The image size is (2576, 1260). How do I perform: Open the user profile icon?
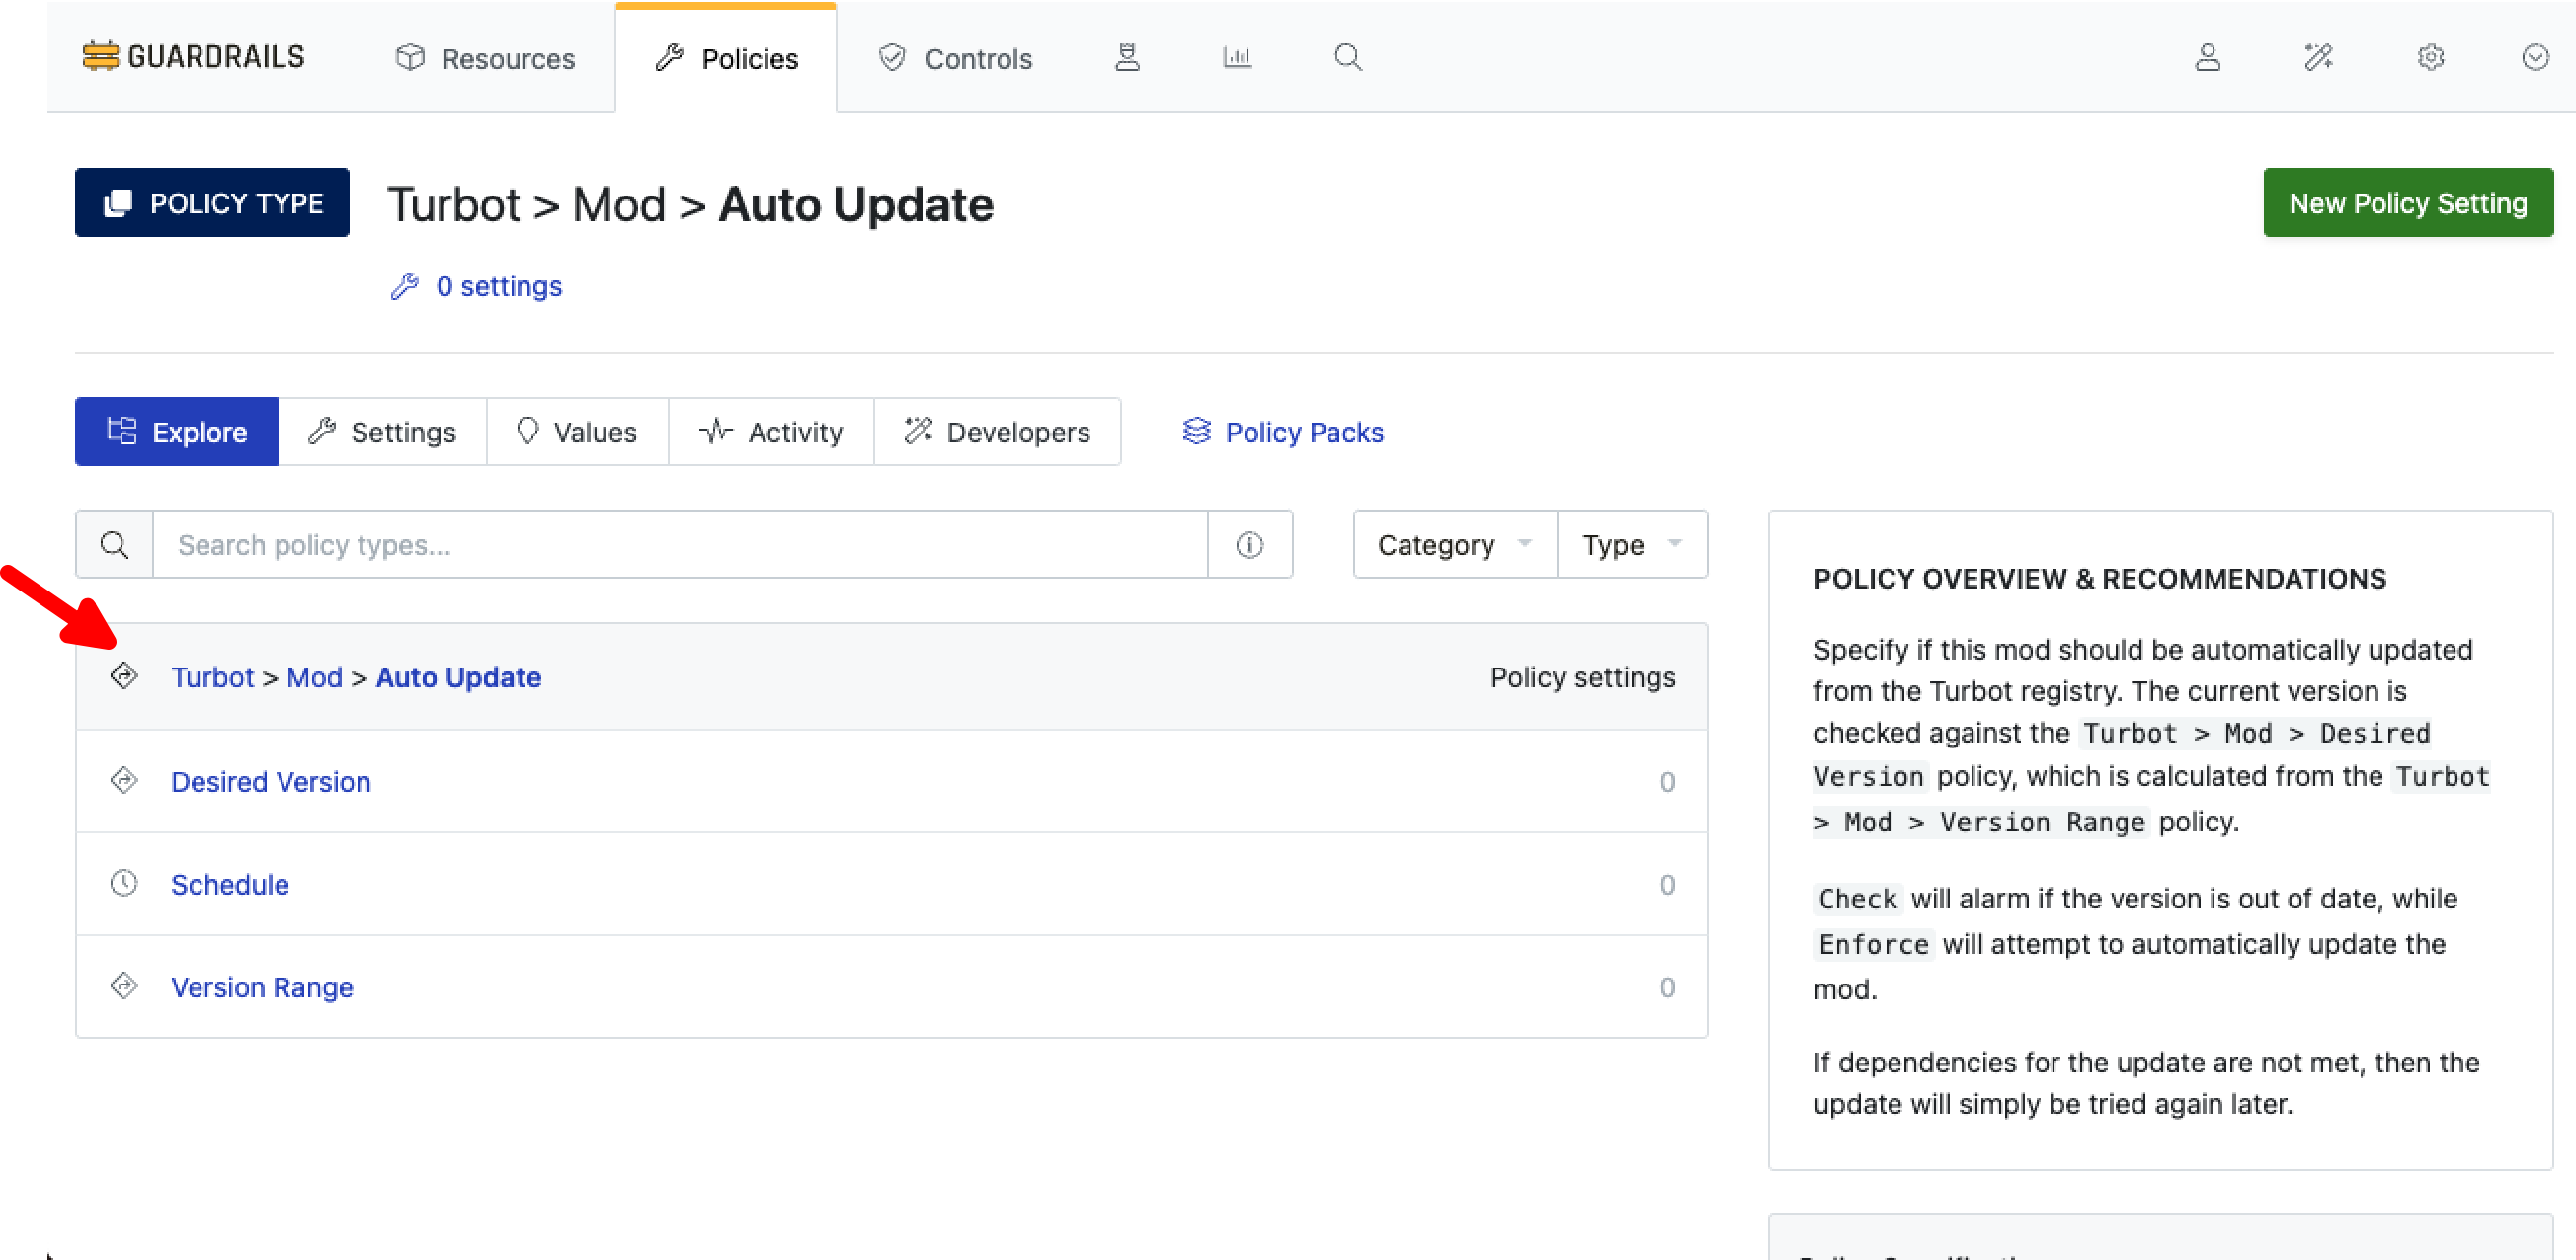[2207, 57]
